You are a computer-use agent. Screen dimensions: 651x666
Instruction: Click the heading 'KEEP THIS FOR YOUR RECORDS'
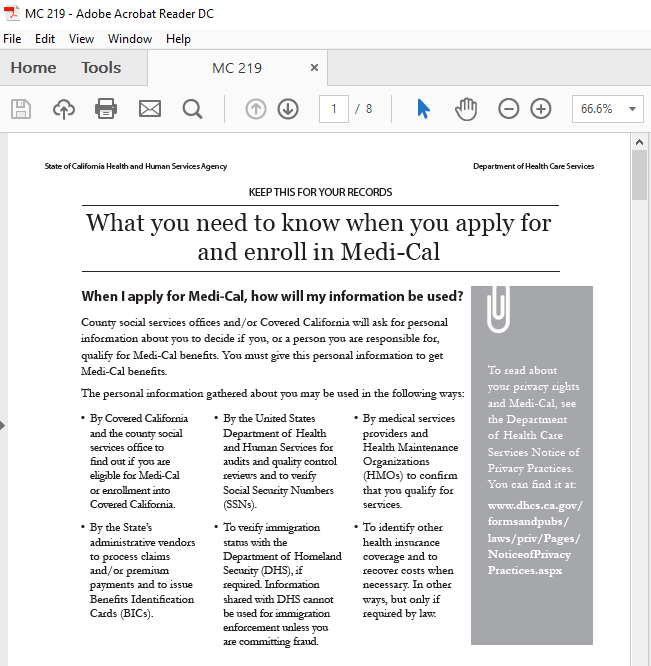point(320,192)
